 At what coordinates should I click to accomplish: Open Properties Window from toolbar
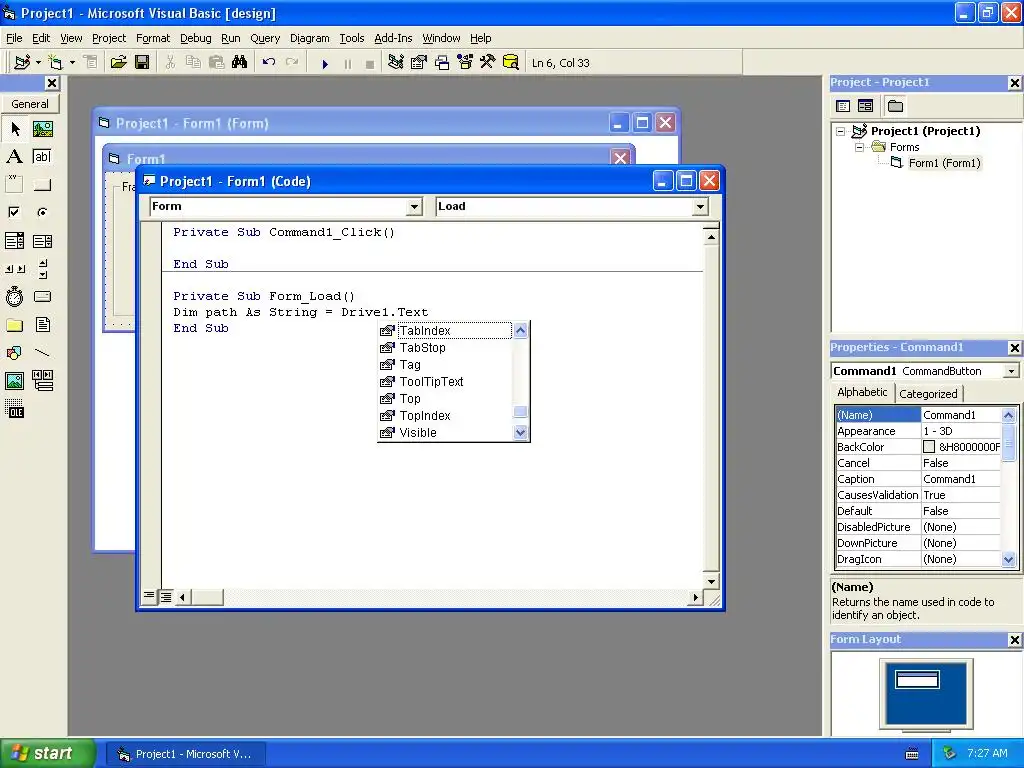click(x=419, y=63)
